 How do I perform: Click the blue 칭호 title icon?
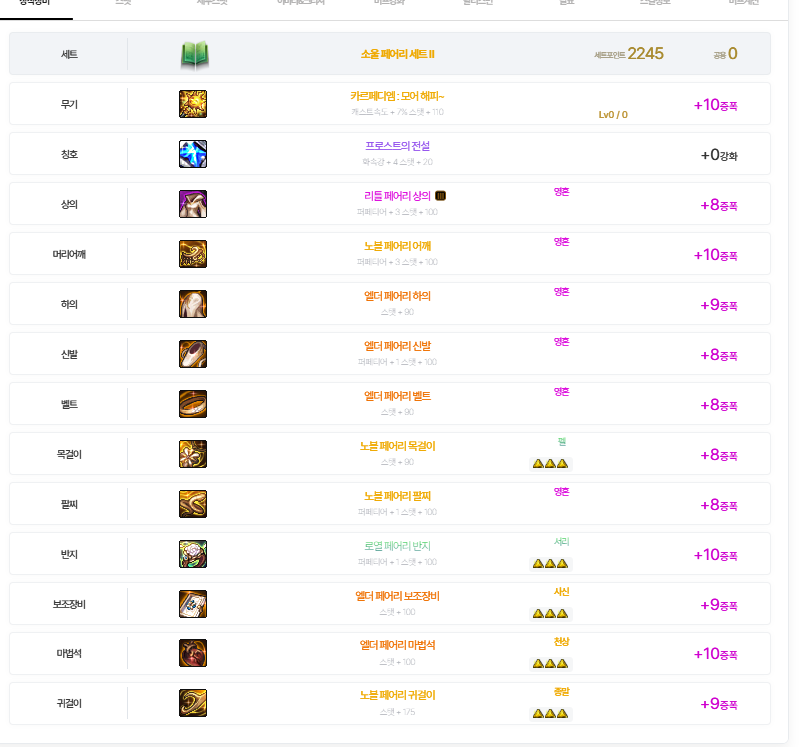point(193,154)
